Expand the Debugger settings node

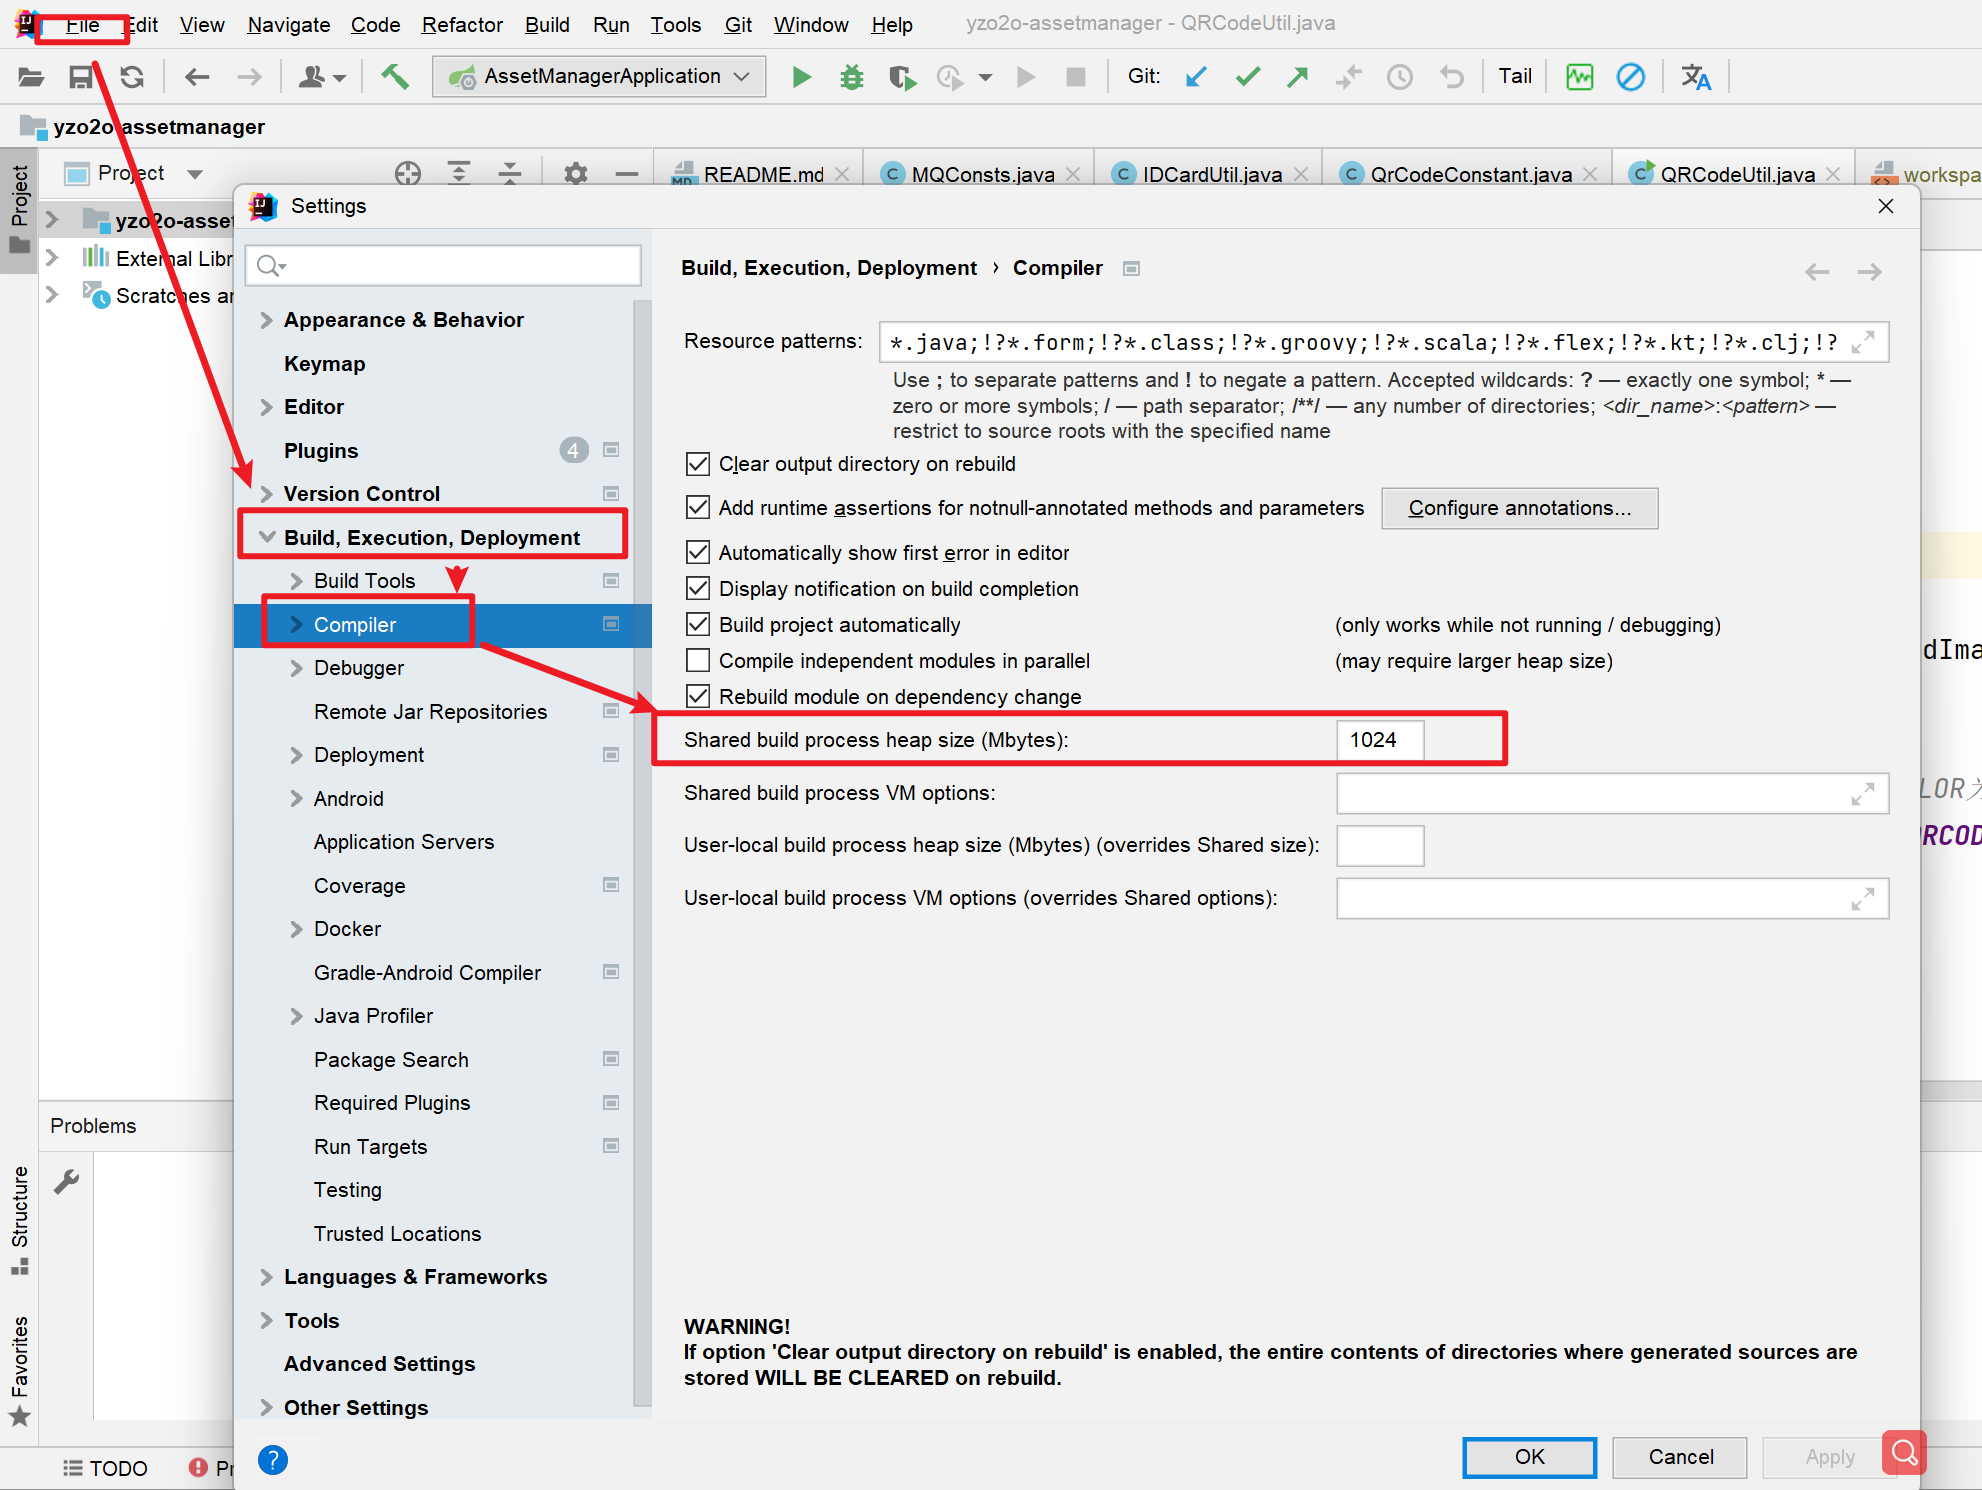[x=296, y=668]
